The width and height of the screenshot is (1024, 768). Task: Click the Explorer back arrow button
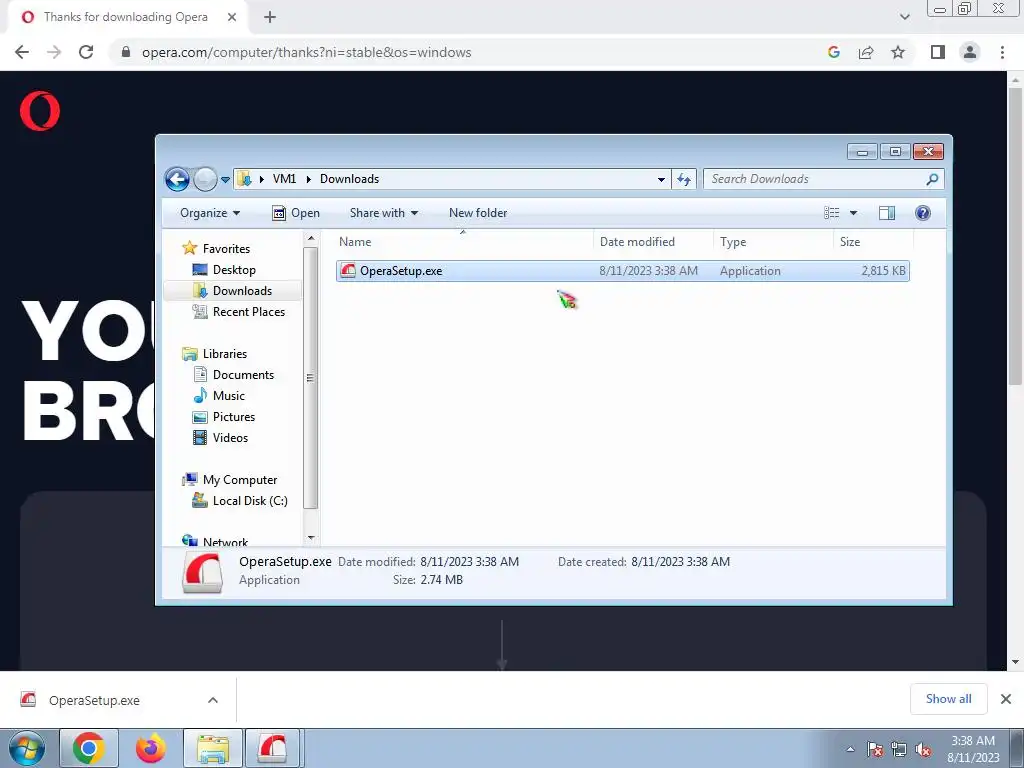coord(177,179)
